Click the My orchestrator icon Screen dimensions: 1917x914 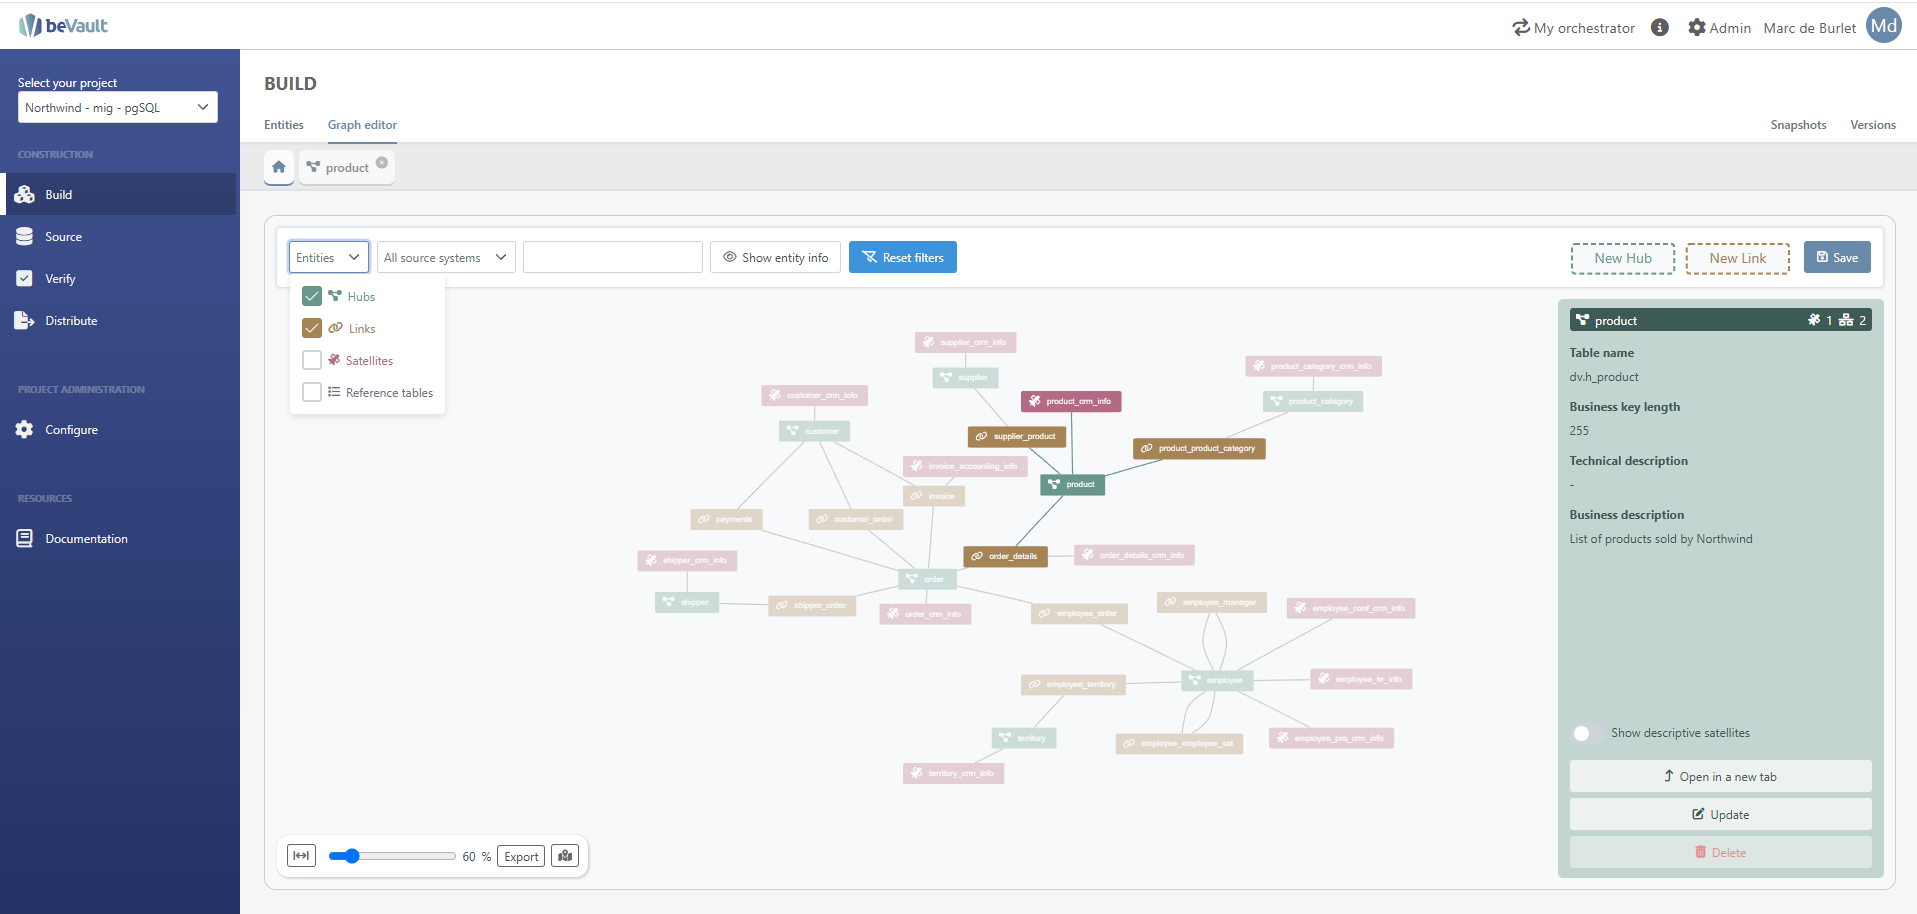1521,28
